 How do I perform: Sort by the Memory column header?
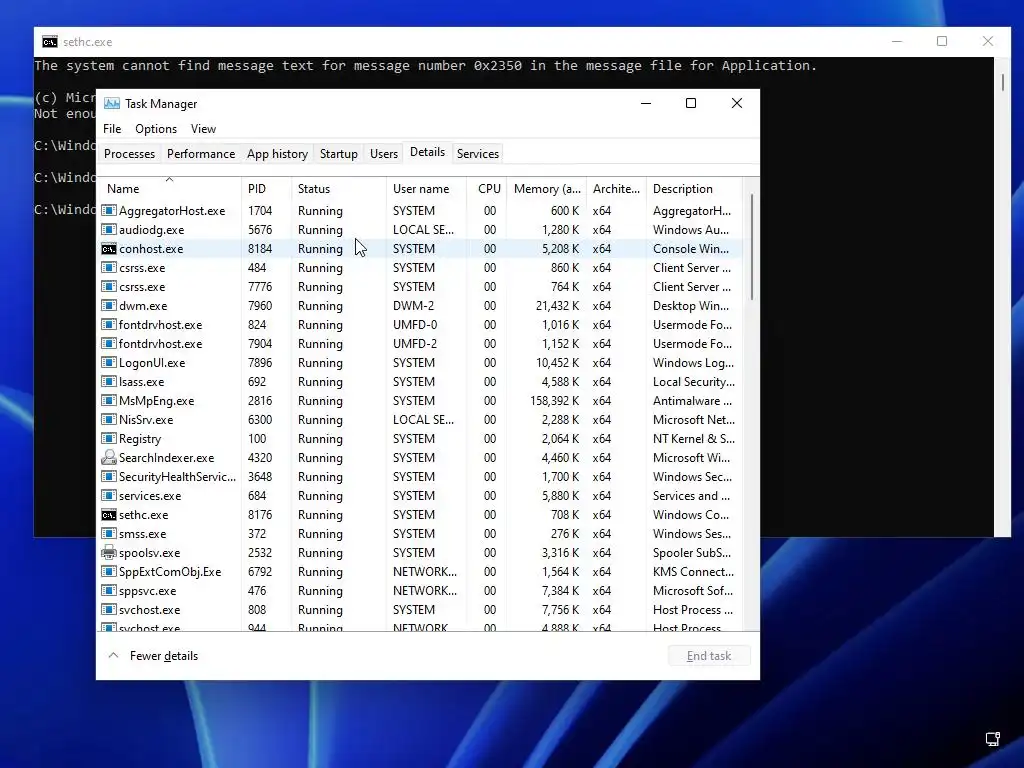point(547,188)
